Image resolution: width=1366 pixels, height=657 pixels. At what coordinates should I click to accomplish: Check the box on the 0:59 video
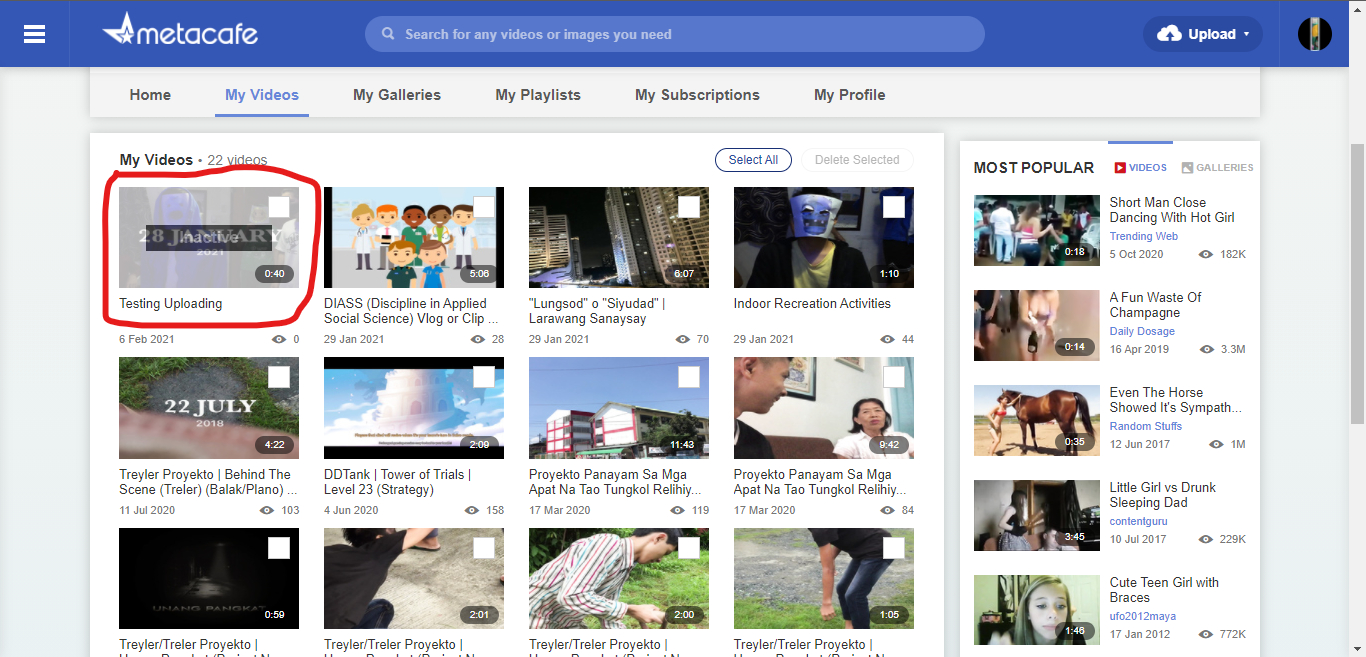point(279,548)
